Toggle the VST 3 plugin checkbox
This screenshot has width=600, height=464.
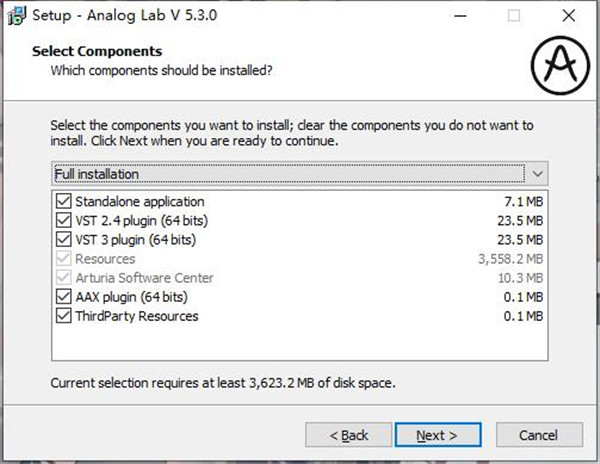[x=64, y=239]
